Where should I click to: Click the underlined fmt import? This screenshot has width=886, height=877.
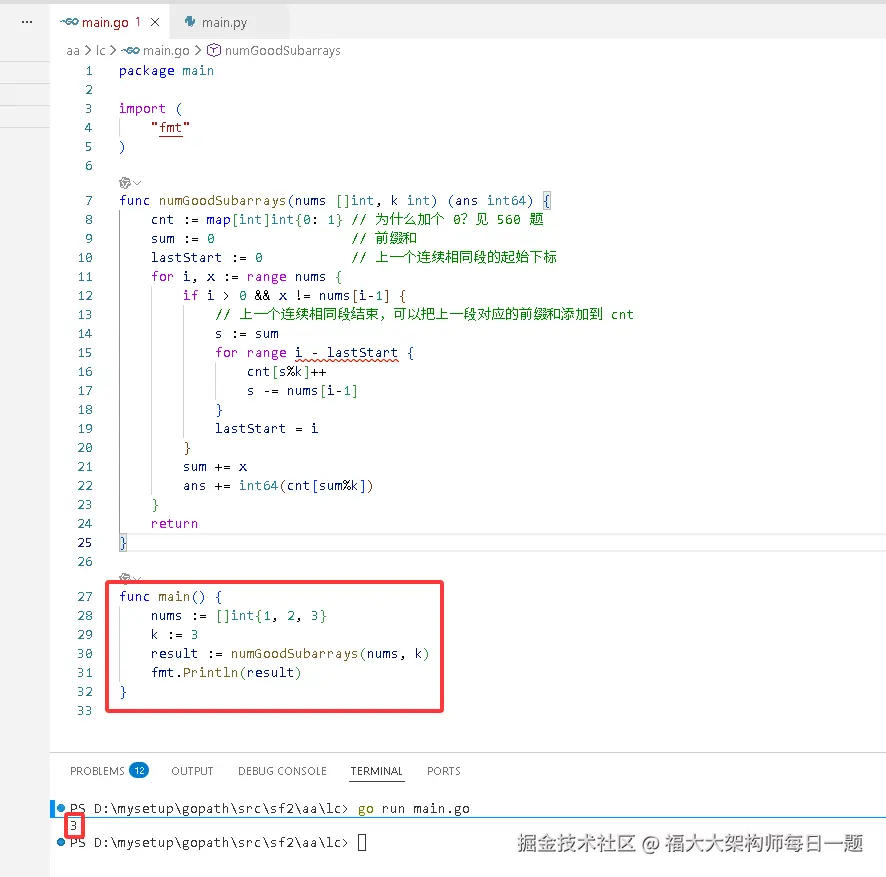click(x=170, y=128)
